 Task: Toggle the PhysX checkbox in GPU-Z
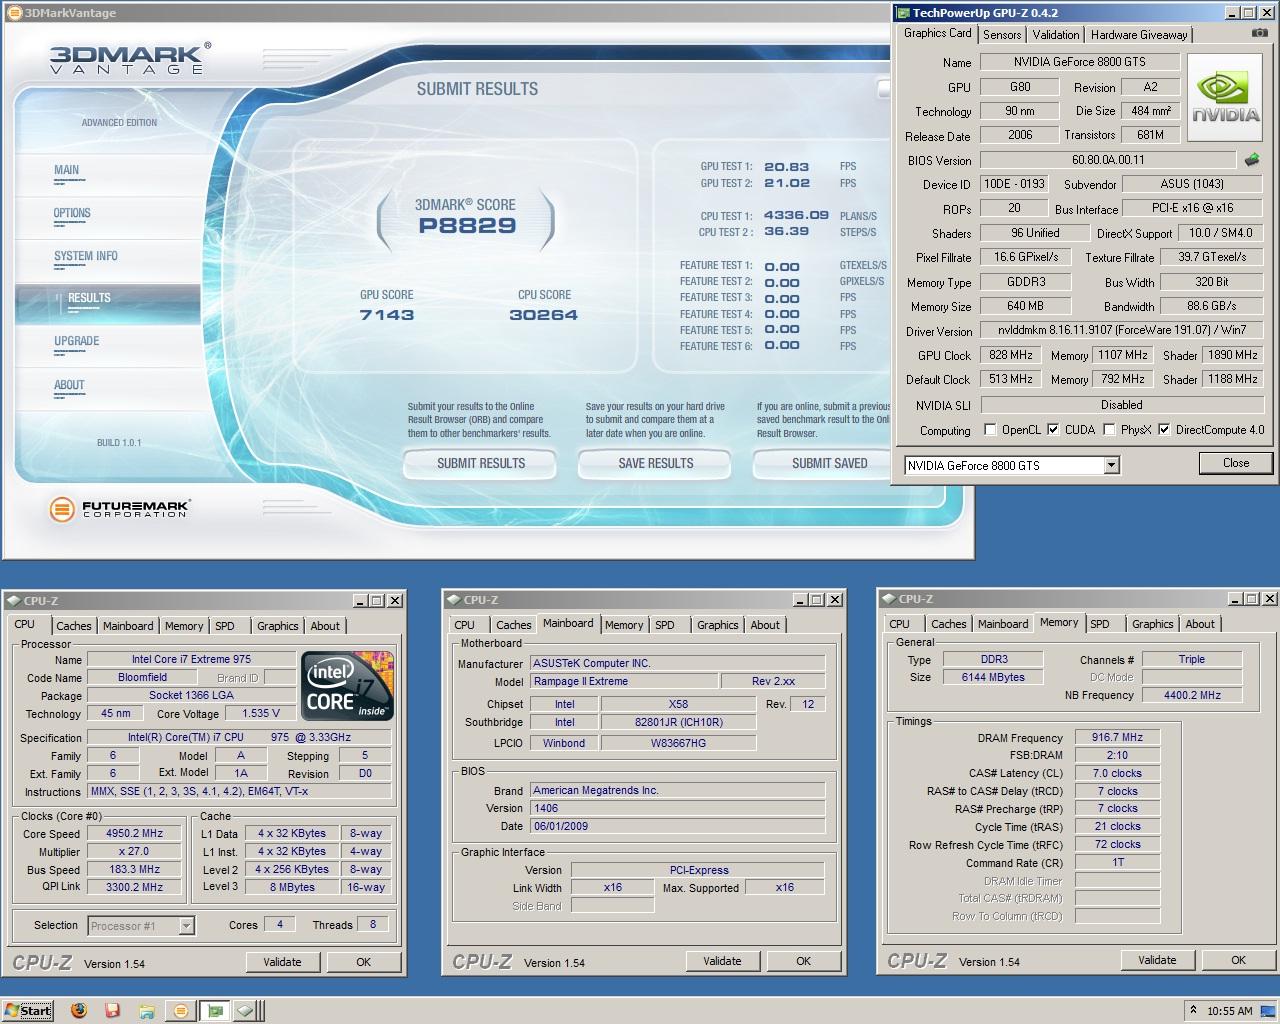coord(1109,430)
